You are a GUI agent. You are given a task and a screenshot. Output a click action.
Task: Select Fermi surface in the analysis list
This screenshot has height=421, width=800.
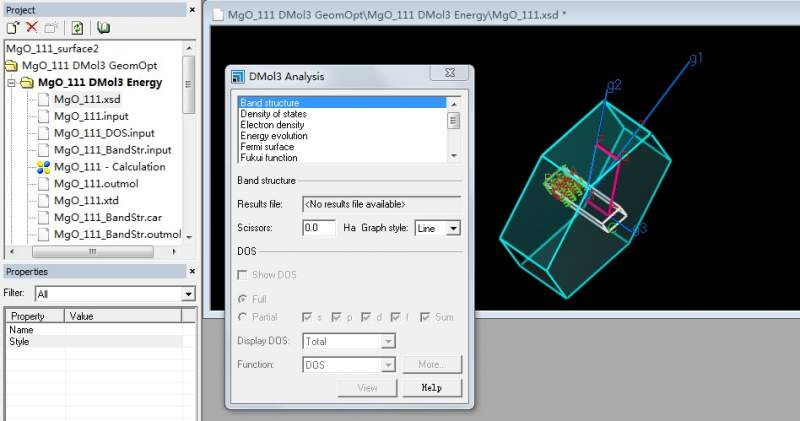pos(342,146)
